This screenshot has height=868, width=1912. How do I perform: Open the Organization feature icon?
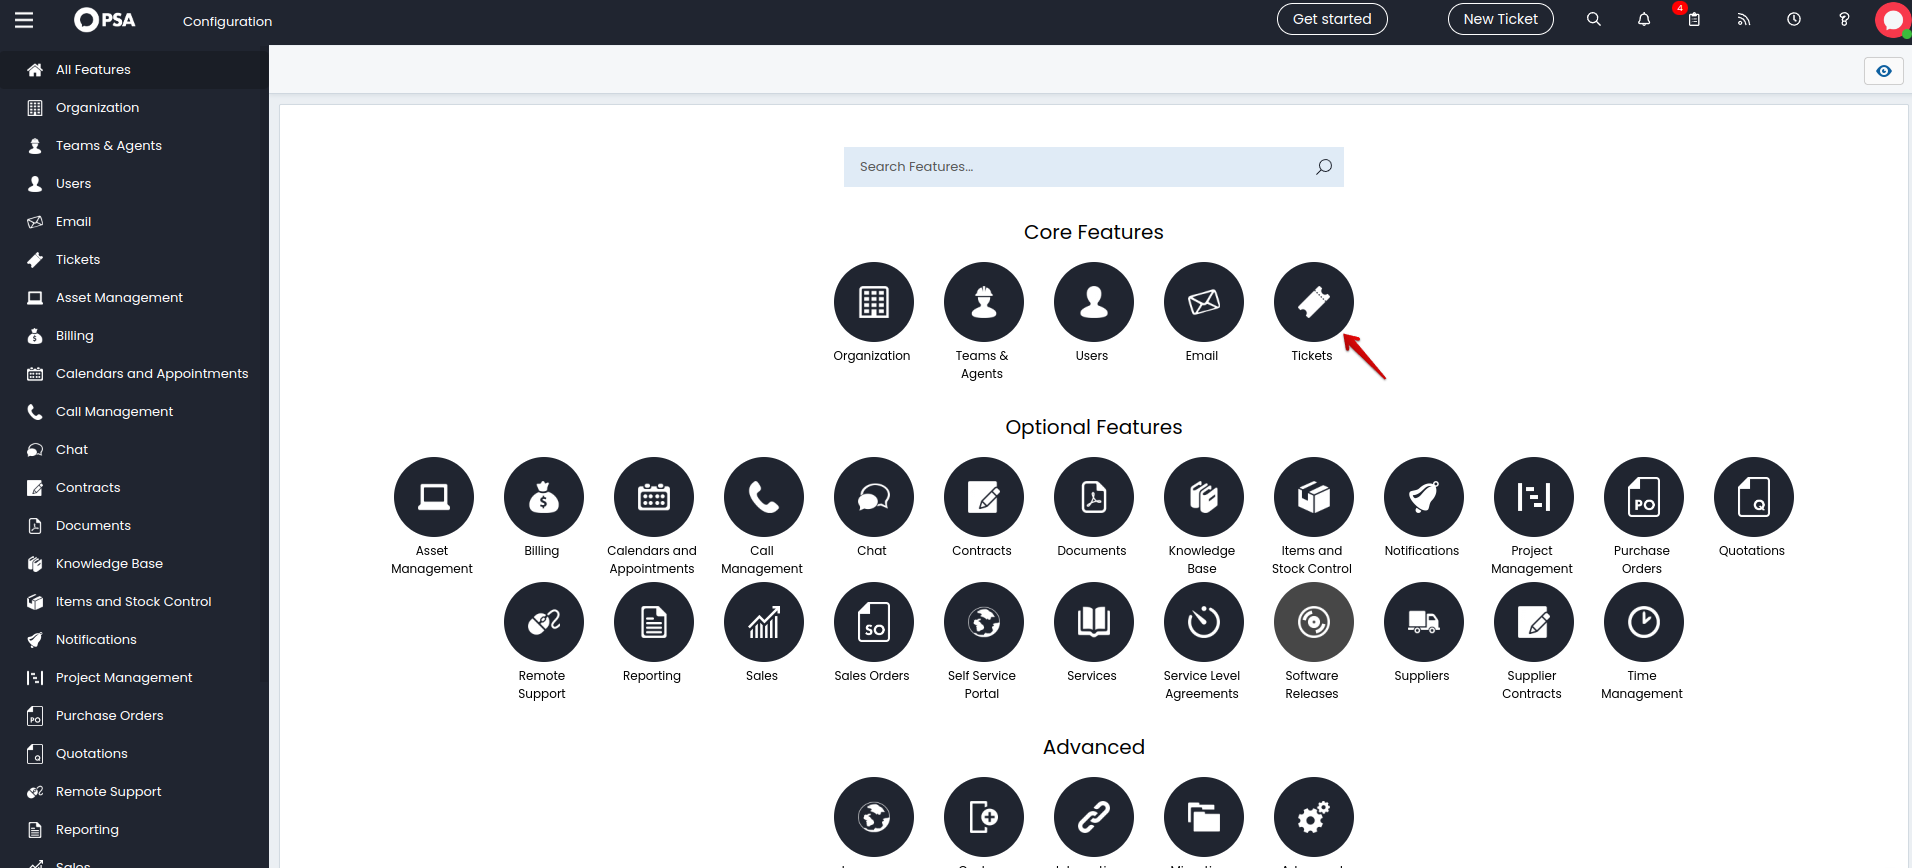(x=873, y=302)
